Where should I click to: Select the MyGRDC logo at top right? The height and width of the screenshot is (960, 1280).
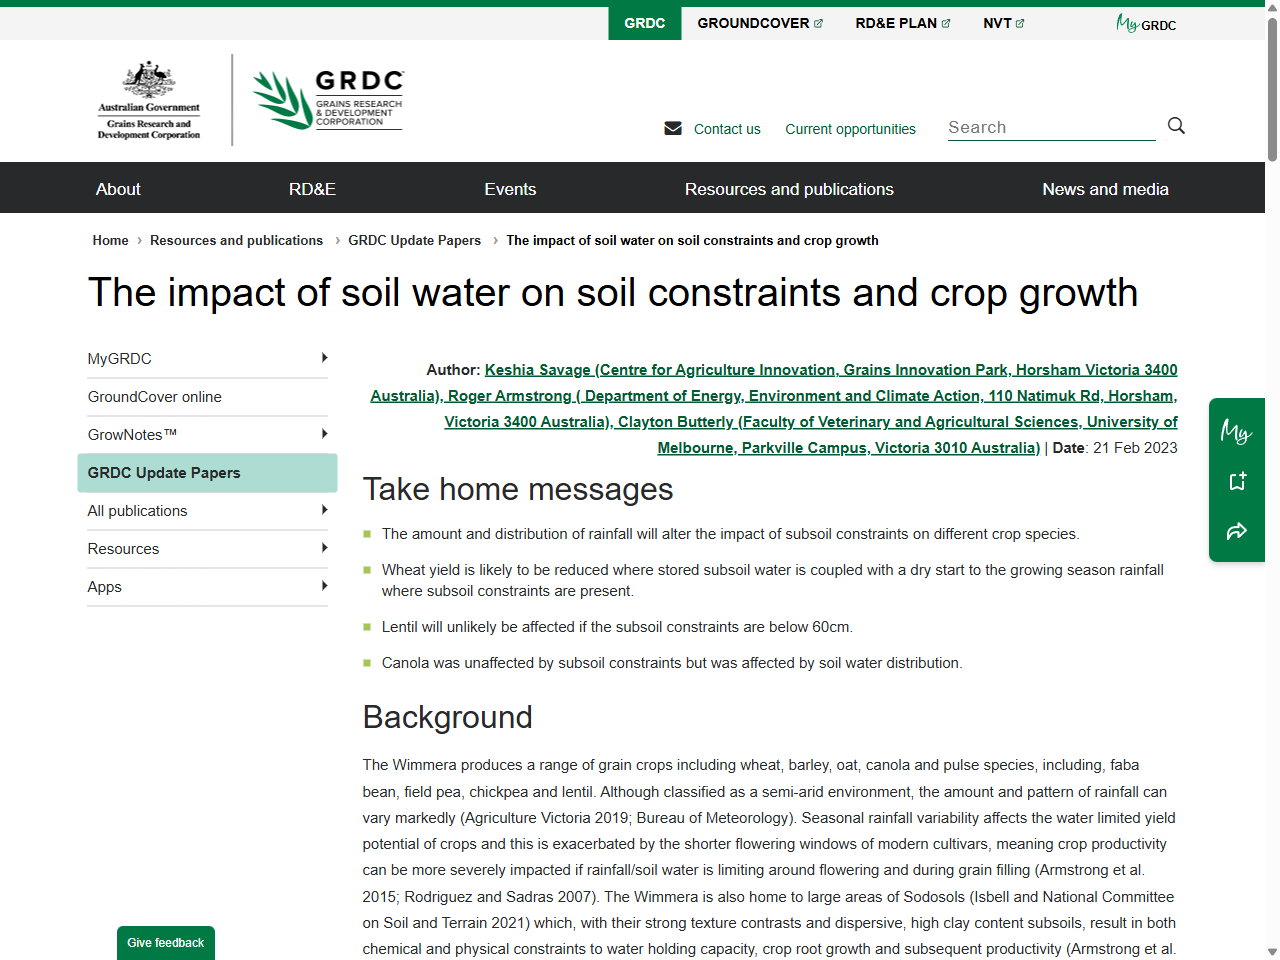1145,23
